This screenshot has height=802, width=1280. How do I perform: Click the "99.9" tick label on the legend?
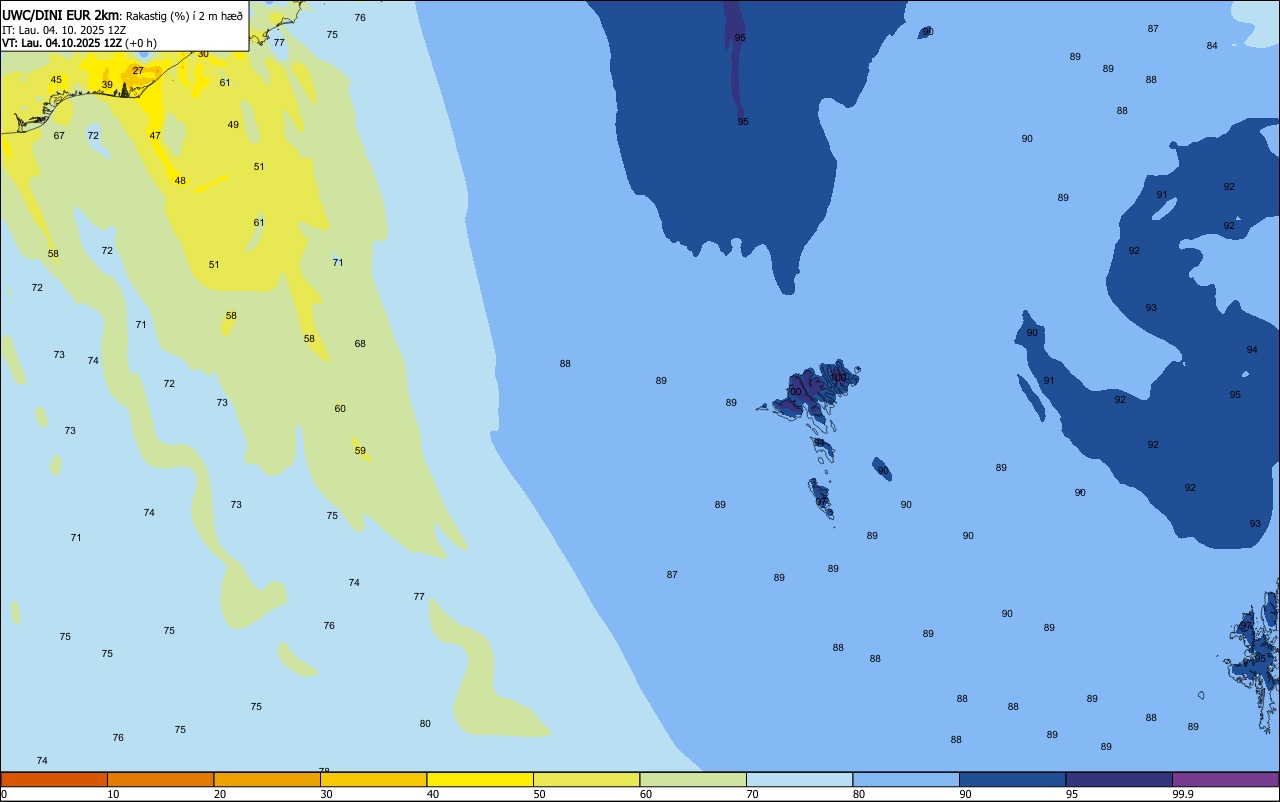1183,794
